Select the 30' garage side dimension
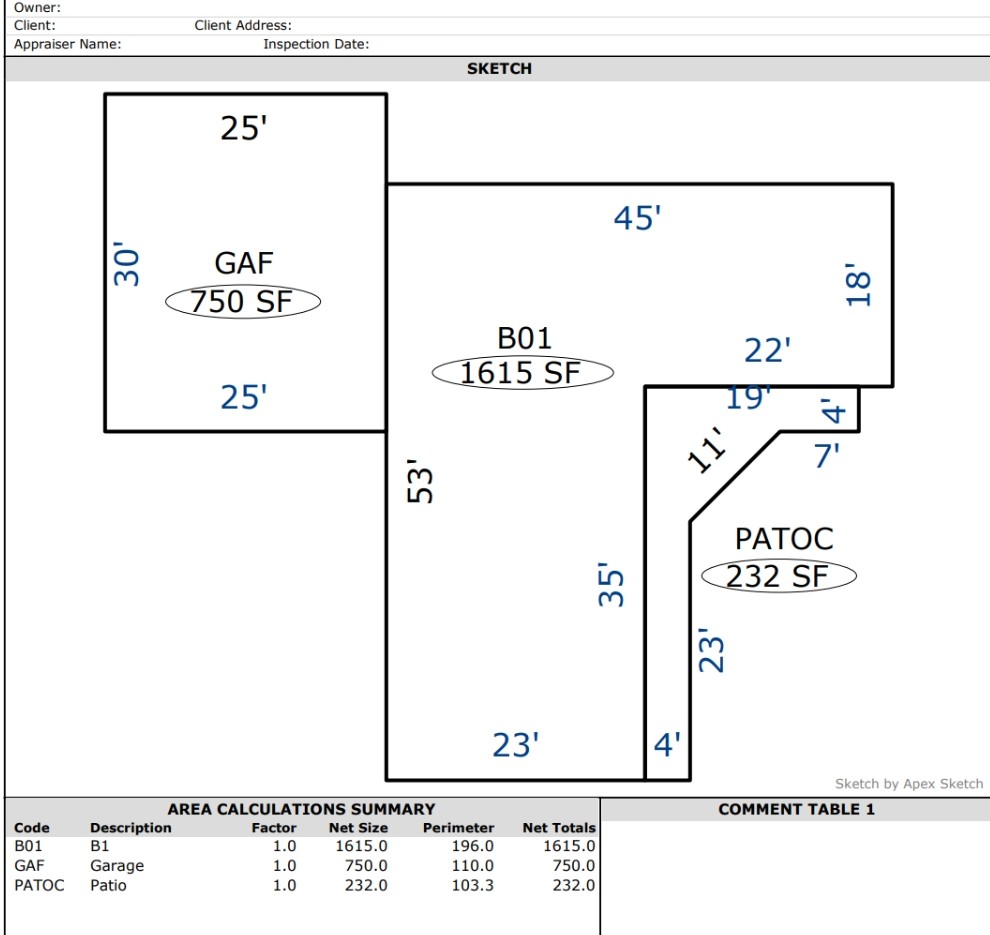 point(126,263)
